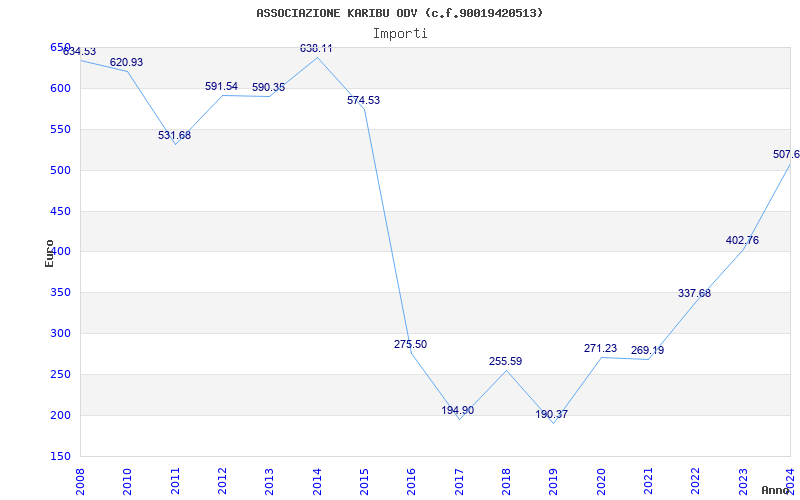Click the 590.35 data label
800x500 pixels.
pos(268,87)
